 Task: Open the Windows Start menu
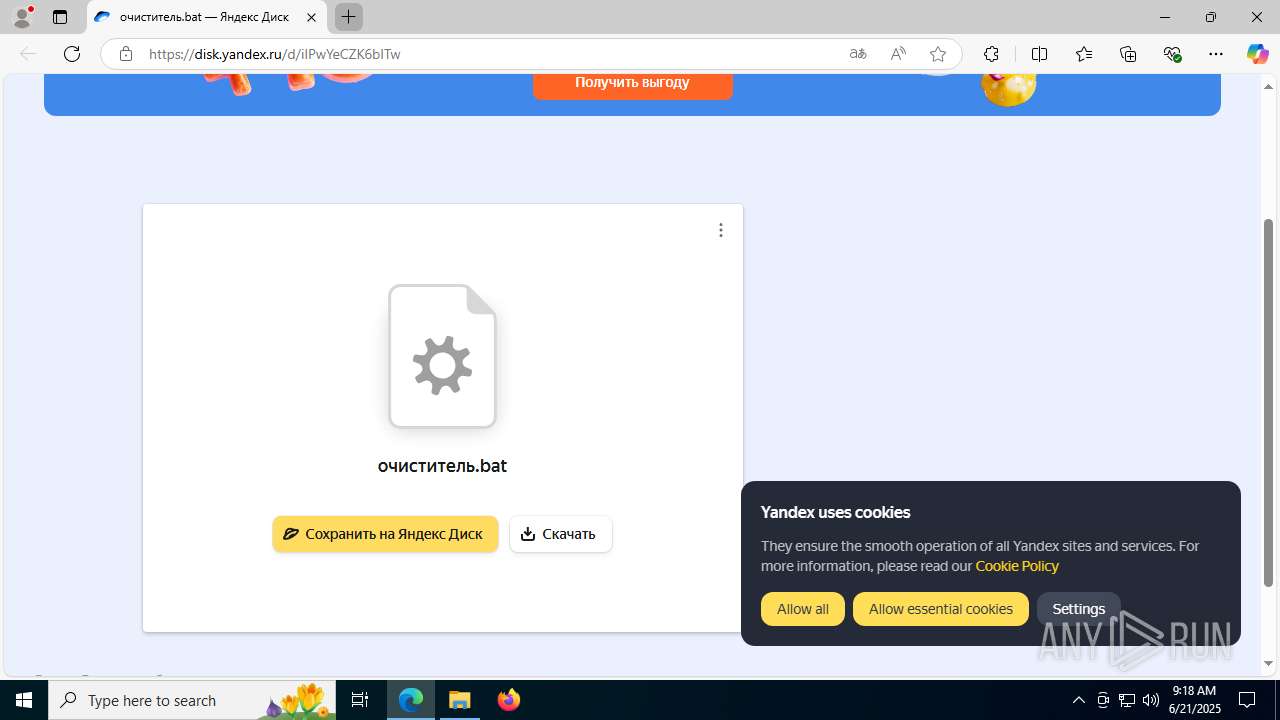pos(24,700)
